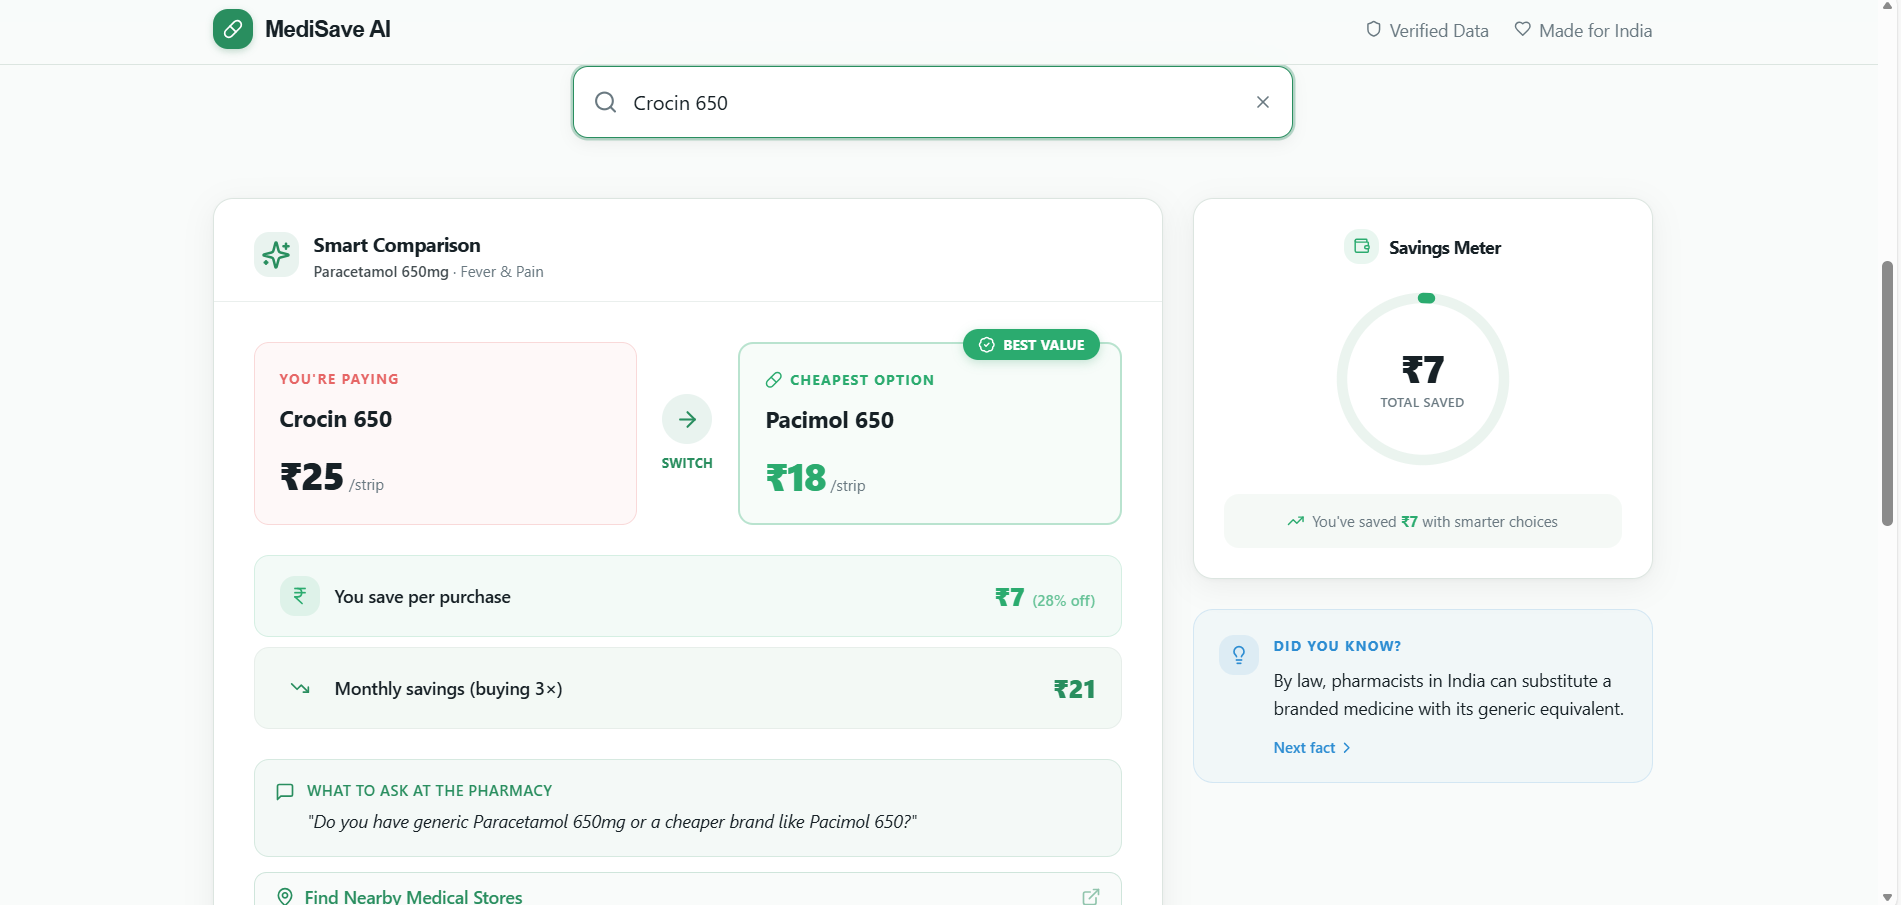Open Find Nearby Medical Stores link
Screen dimensions: 1901x905
(688, 889)
